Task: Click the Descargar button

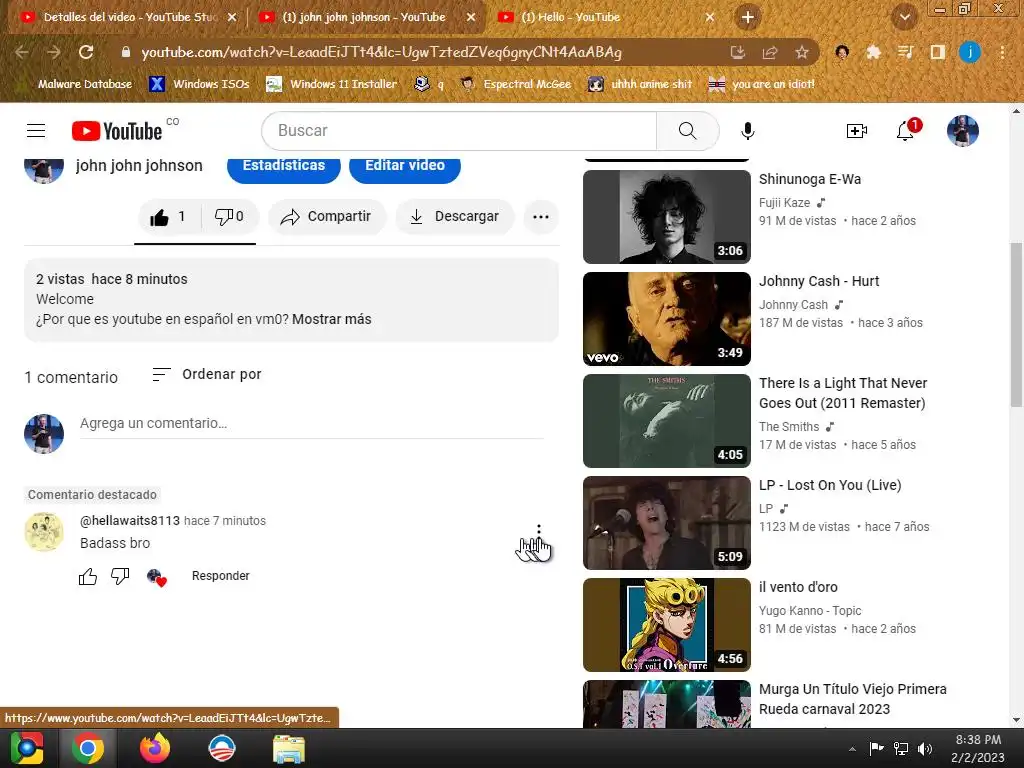Action: coord(454,217)
